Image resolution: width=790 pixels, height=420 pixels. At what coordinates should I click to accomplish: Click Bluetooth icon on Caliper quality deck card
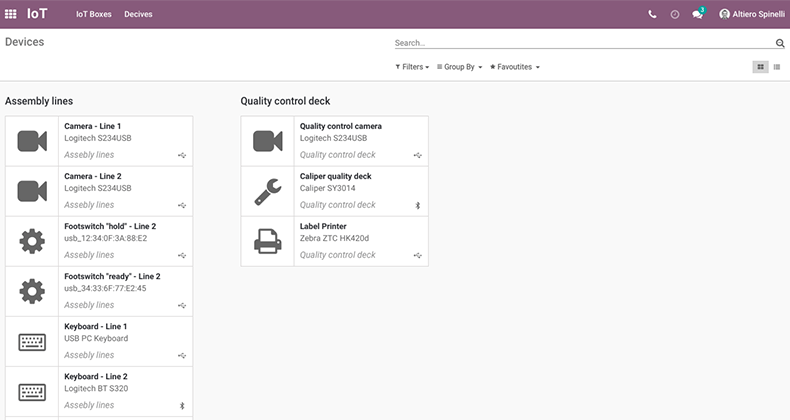click(418, 205)
